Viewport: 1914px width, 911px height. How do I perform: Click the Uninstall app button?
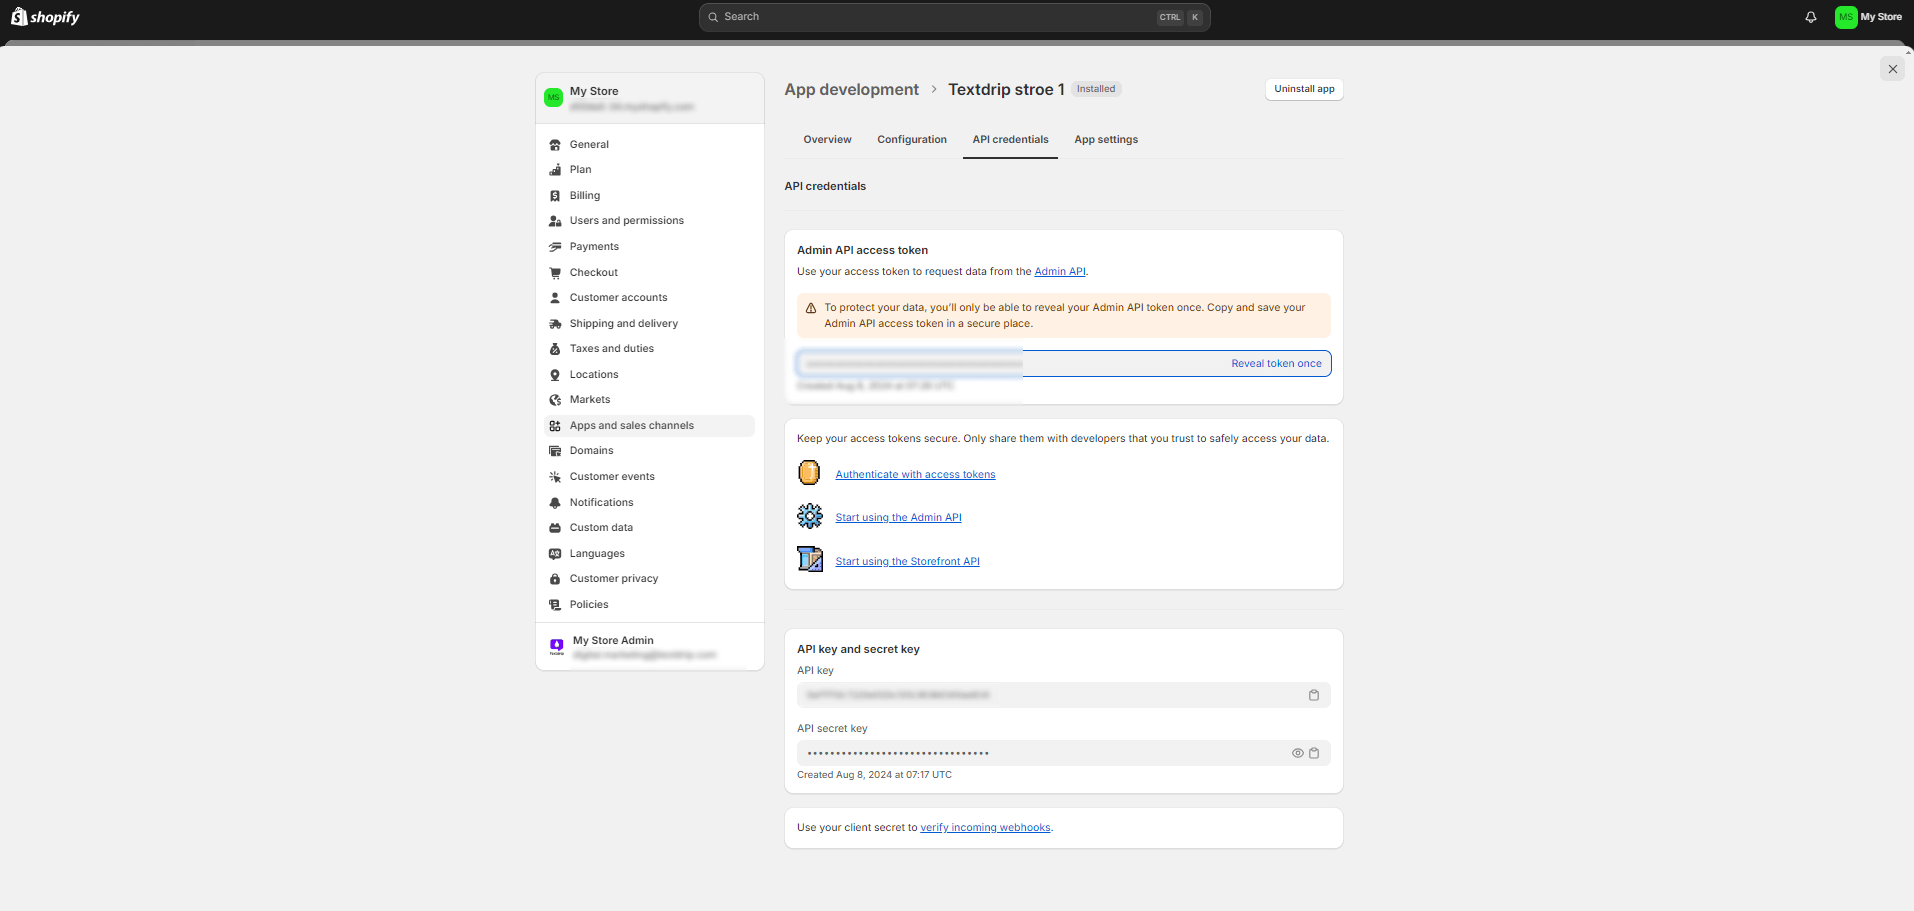pos(1303,89)
